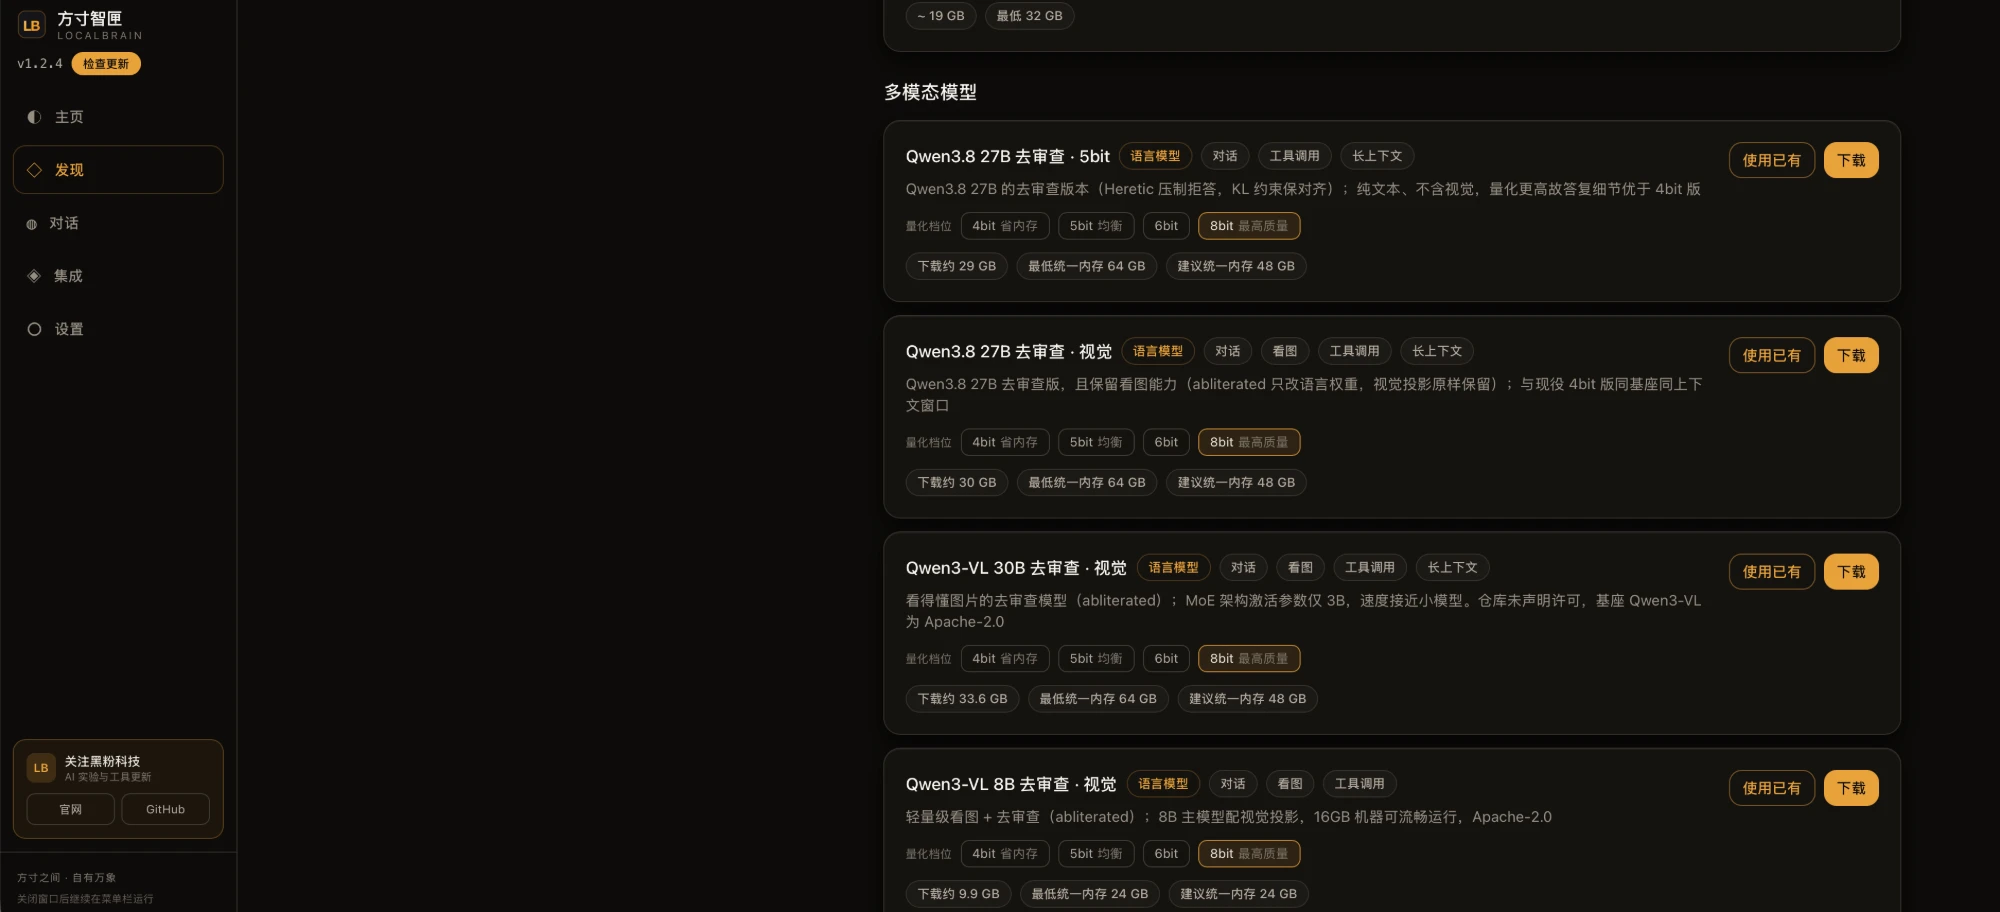
Task: Select 5bit 均衡 for Qwen3.8 27B 5bit
Action: (x=1096, y=226)
